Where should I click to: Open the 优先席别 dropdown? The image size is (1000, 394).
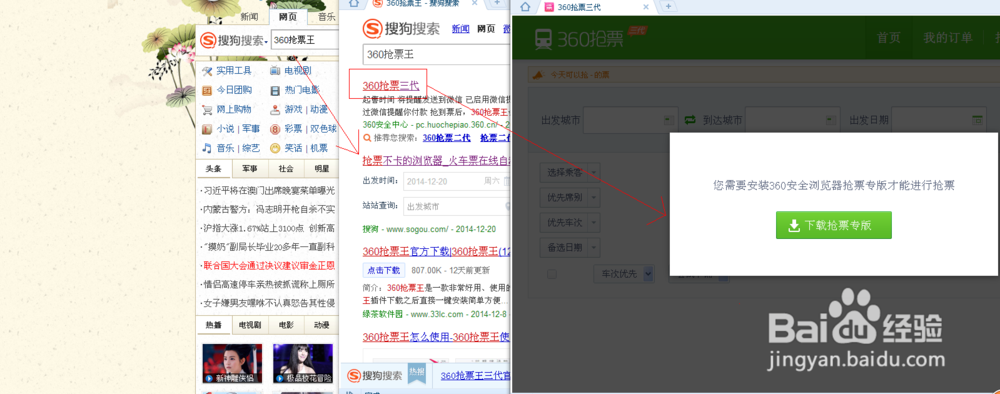click(570, 198)
